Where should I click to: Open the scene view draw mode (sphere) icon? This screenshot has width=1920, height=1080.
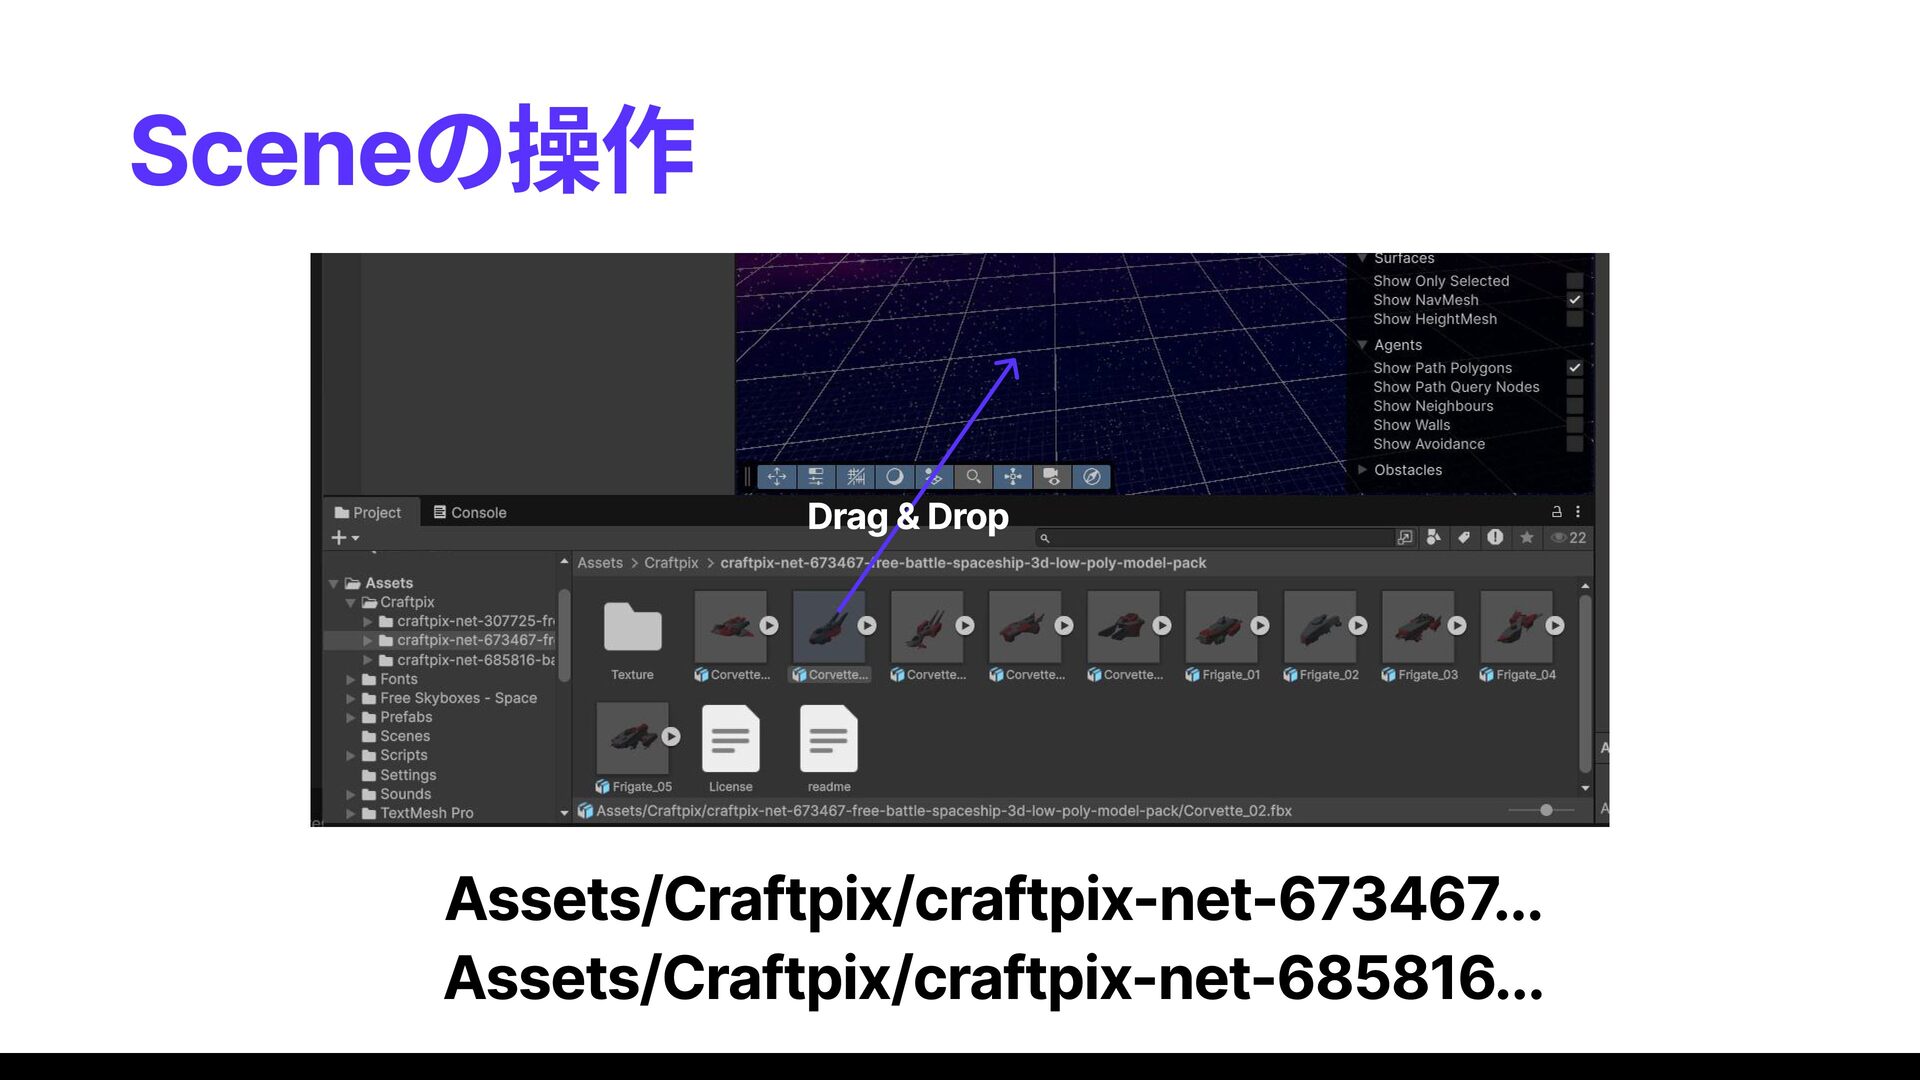894,477
